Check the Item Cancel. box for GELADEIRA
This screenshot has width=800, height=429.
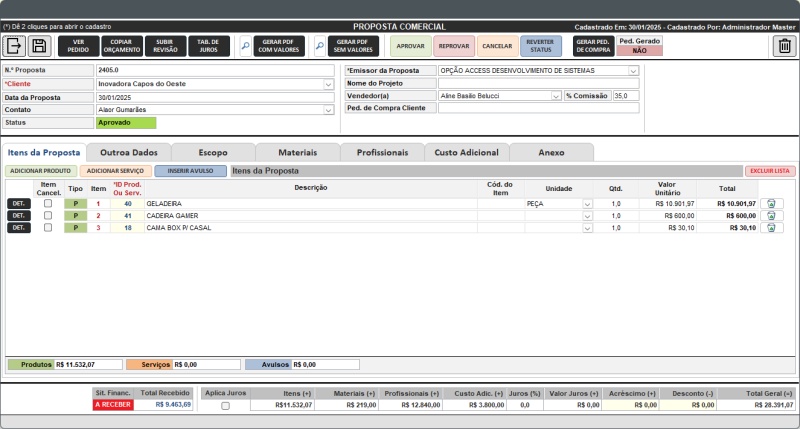(x=48, y=203)
